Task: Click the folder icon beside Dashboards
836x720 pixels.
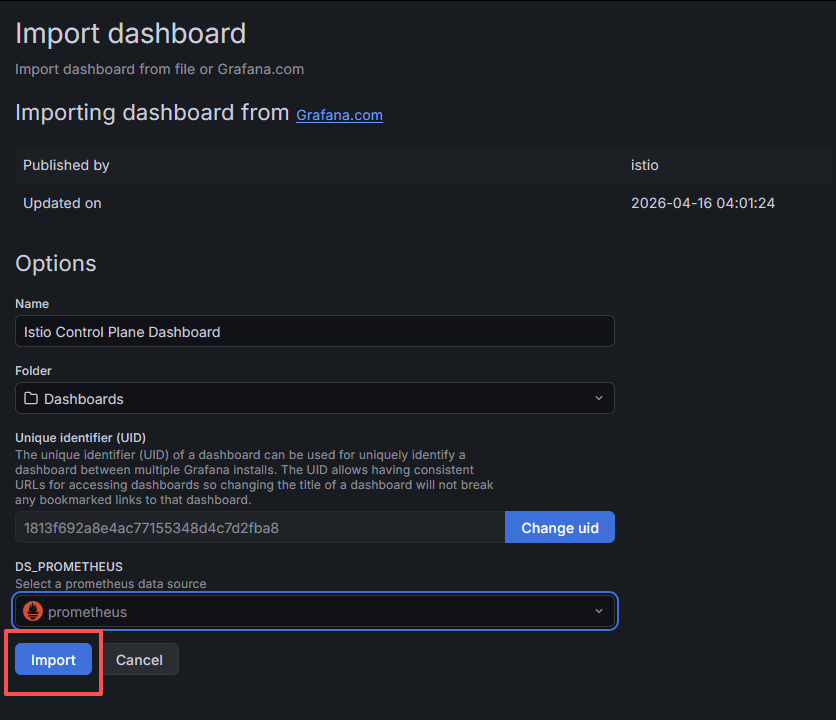Action: pos(31,398)
